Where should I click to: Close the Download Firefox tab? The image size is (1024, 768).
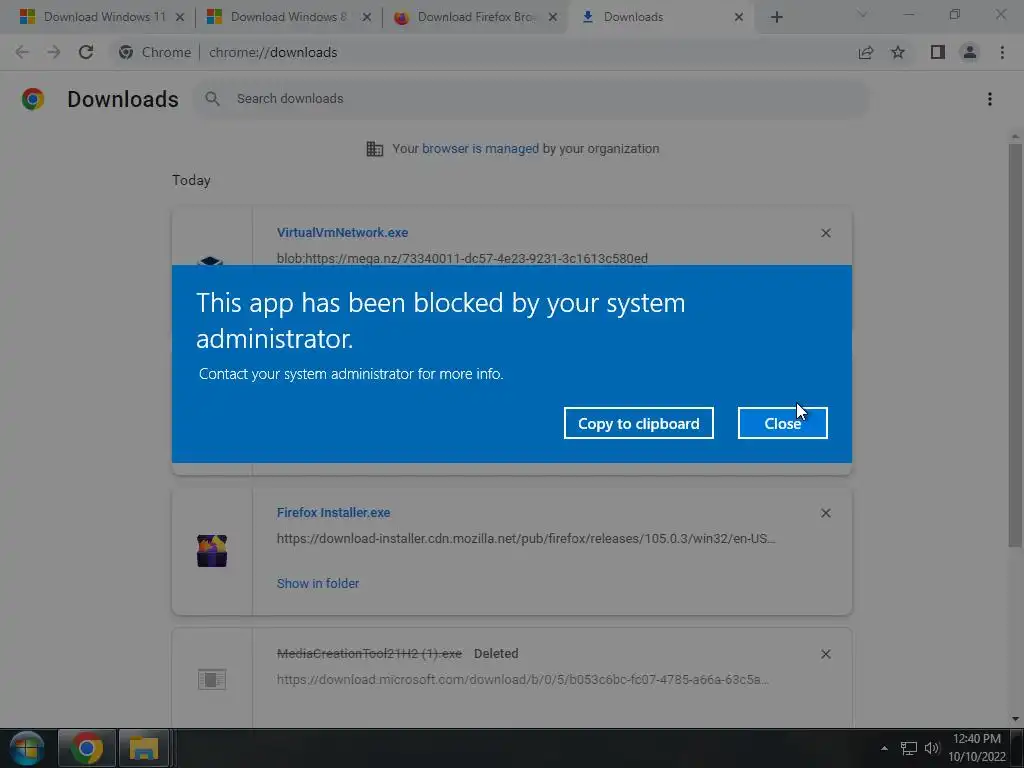552,17
